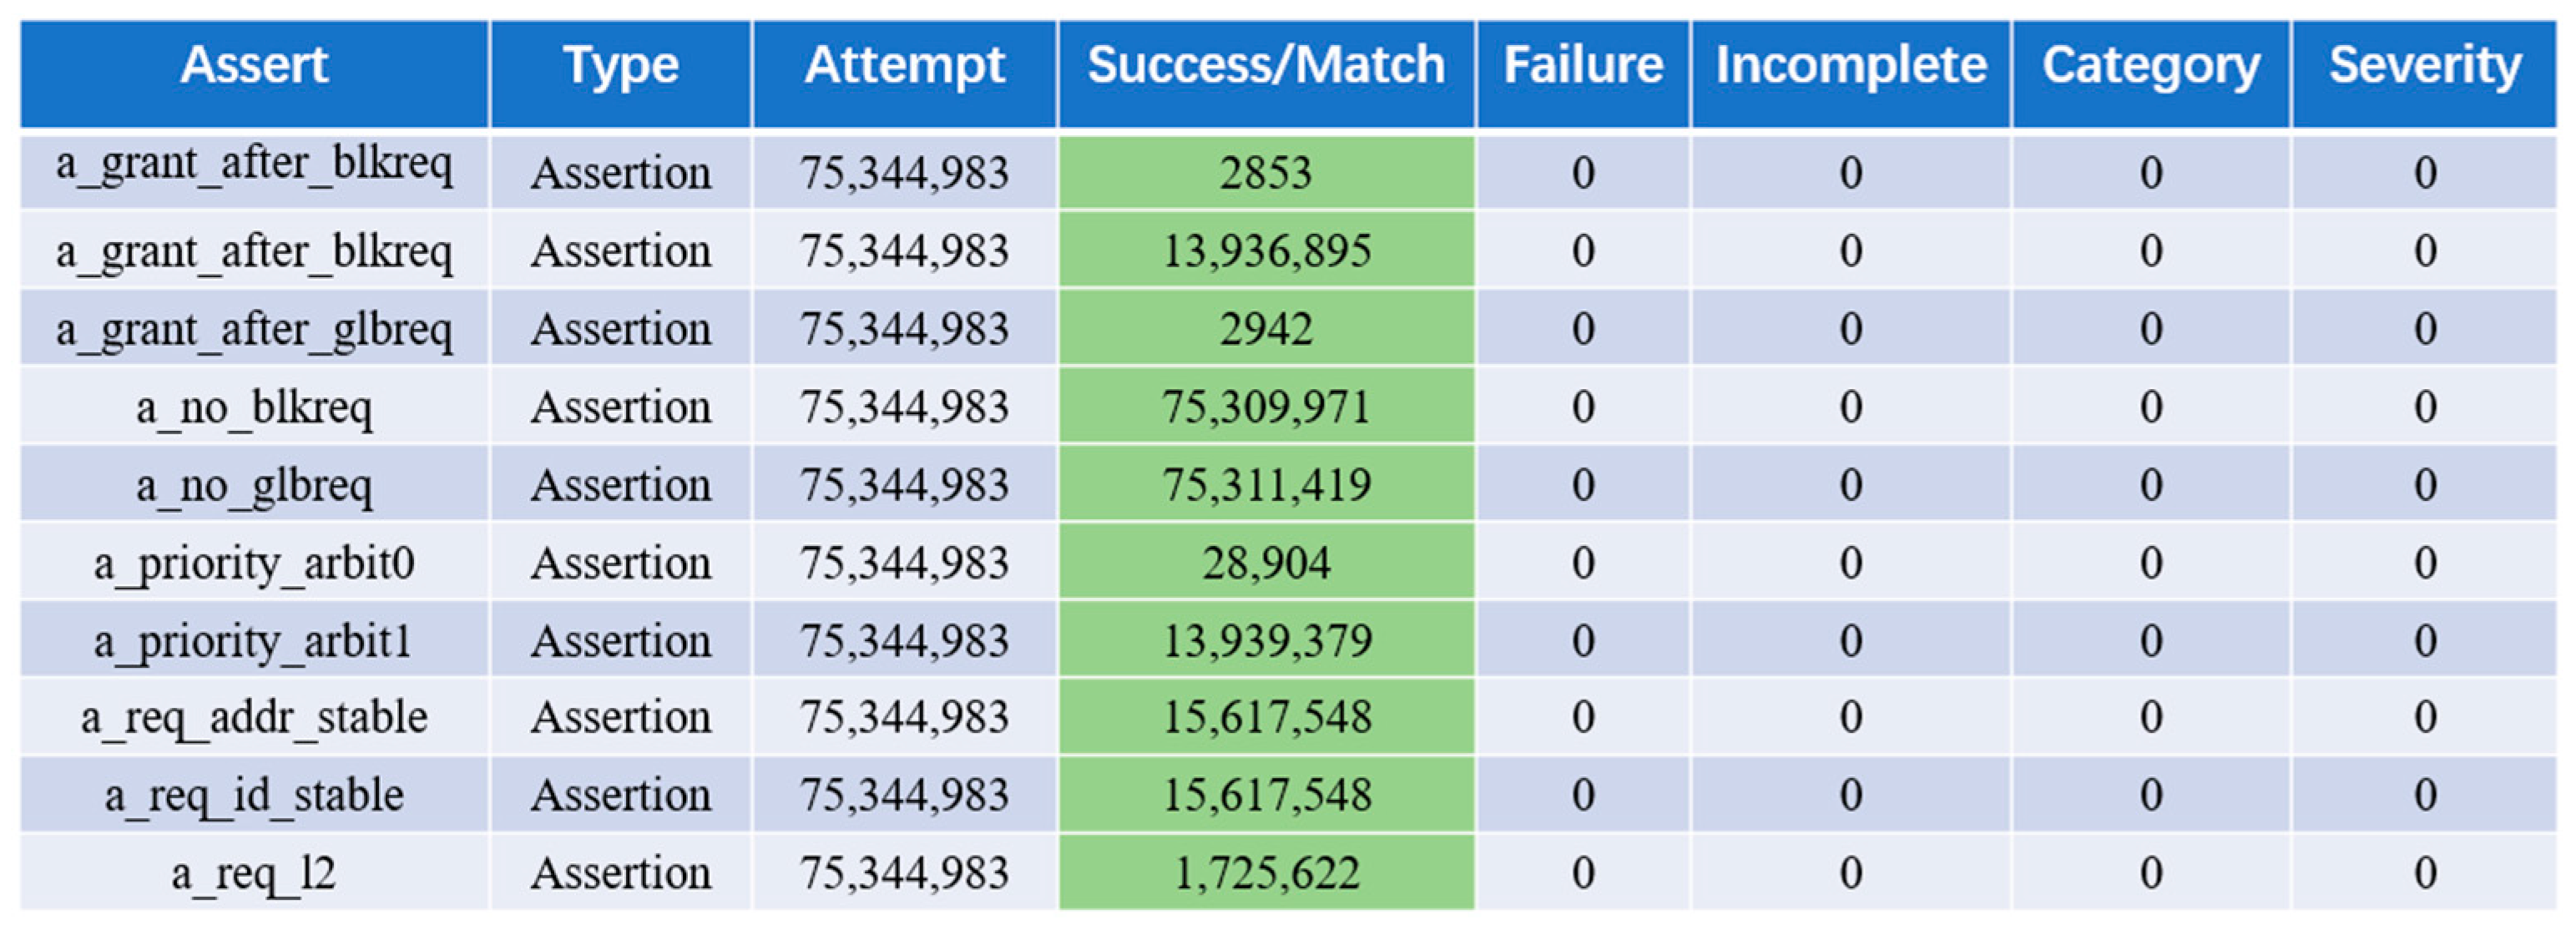This screenshot has height=940, width=2576.
Task: Select the a_priority_arbit1 assertion name
Action: [x=254, y=641]
